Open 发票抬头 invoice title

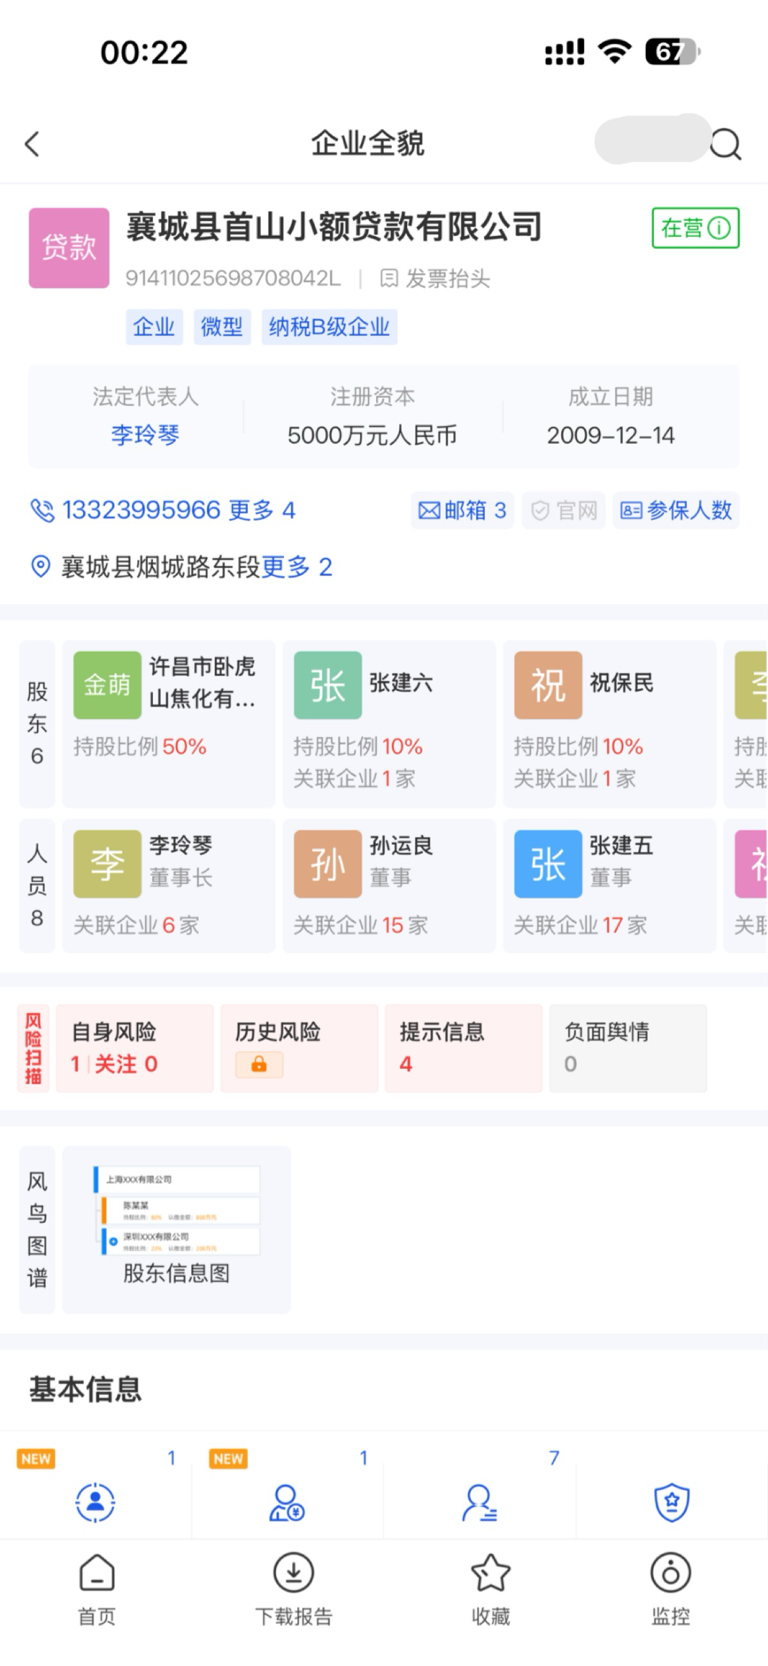436,279
